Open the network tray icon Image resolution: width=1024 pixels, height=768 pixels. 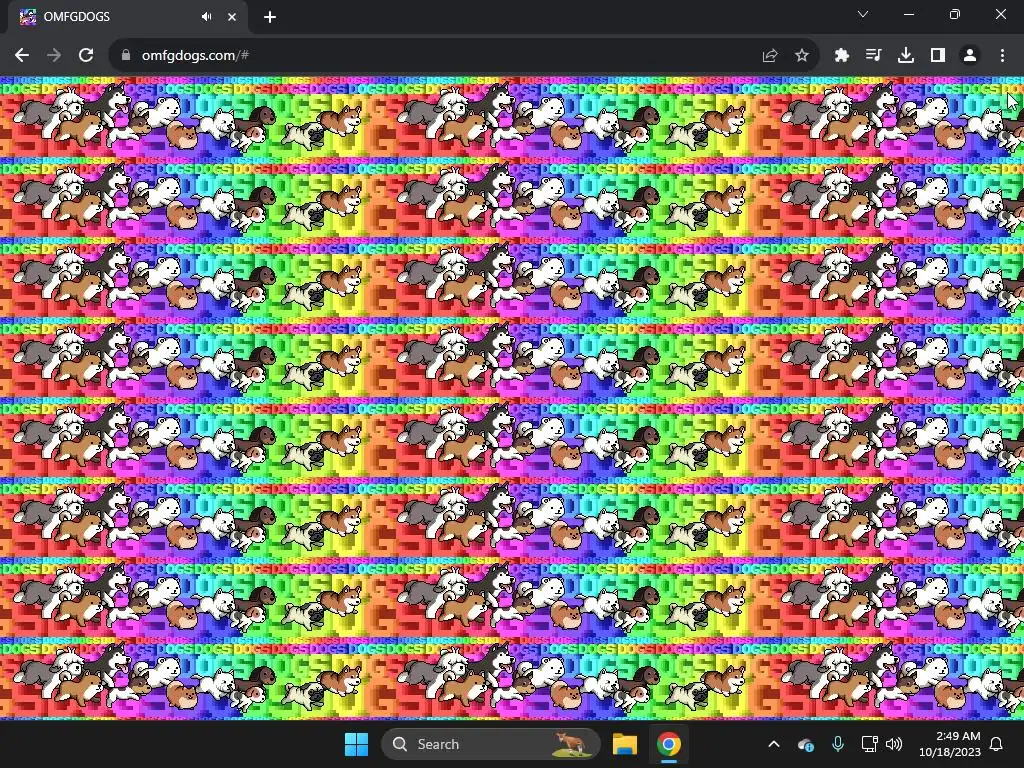869,744
